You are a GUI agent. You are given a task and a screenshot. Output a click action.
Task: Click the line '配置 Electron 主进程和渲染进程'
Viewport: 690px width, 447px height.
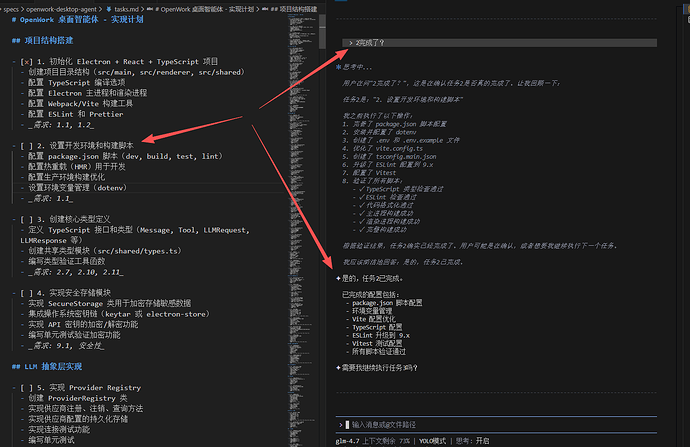pos(88,93)
